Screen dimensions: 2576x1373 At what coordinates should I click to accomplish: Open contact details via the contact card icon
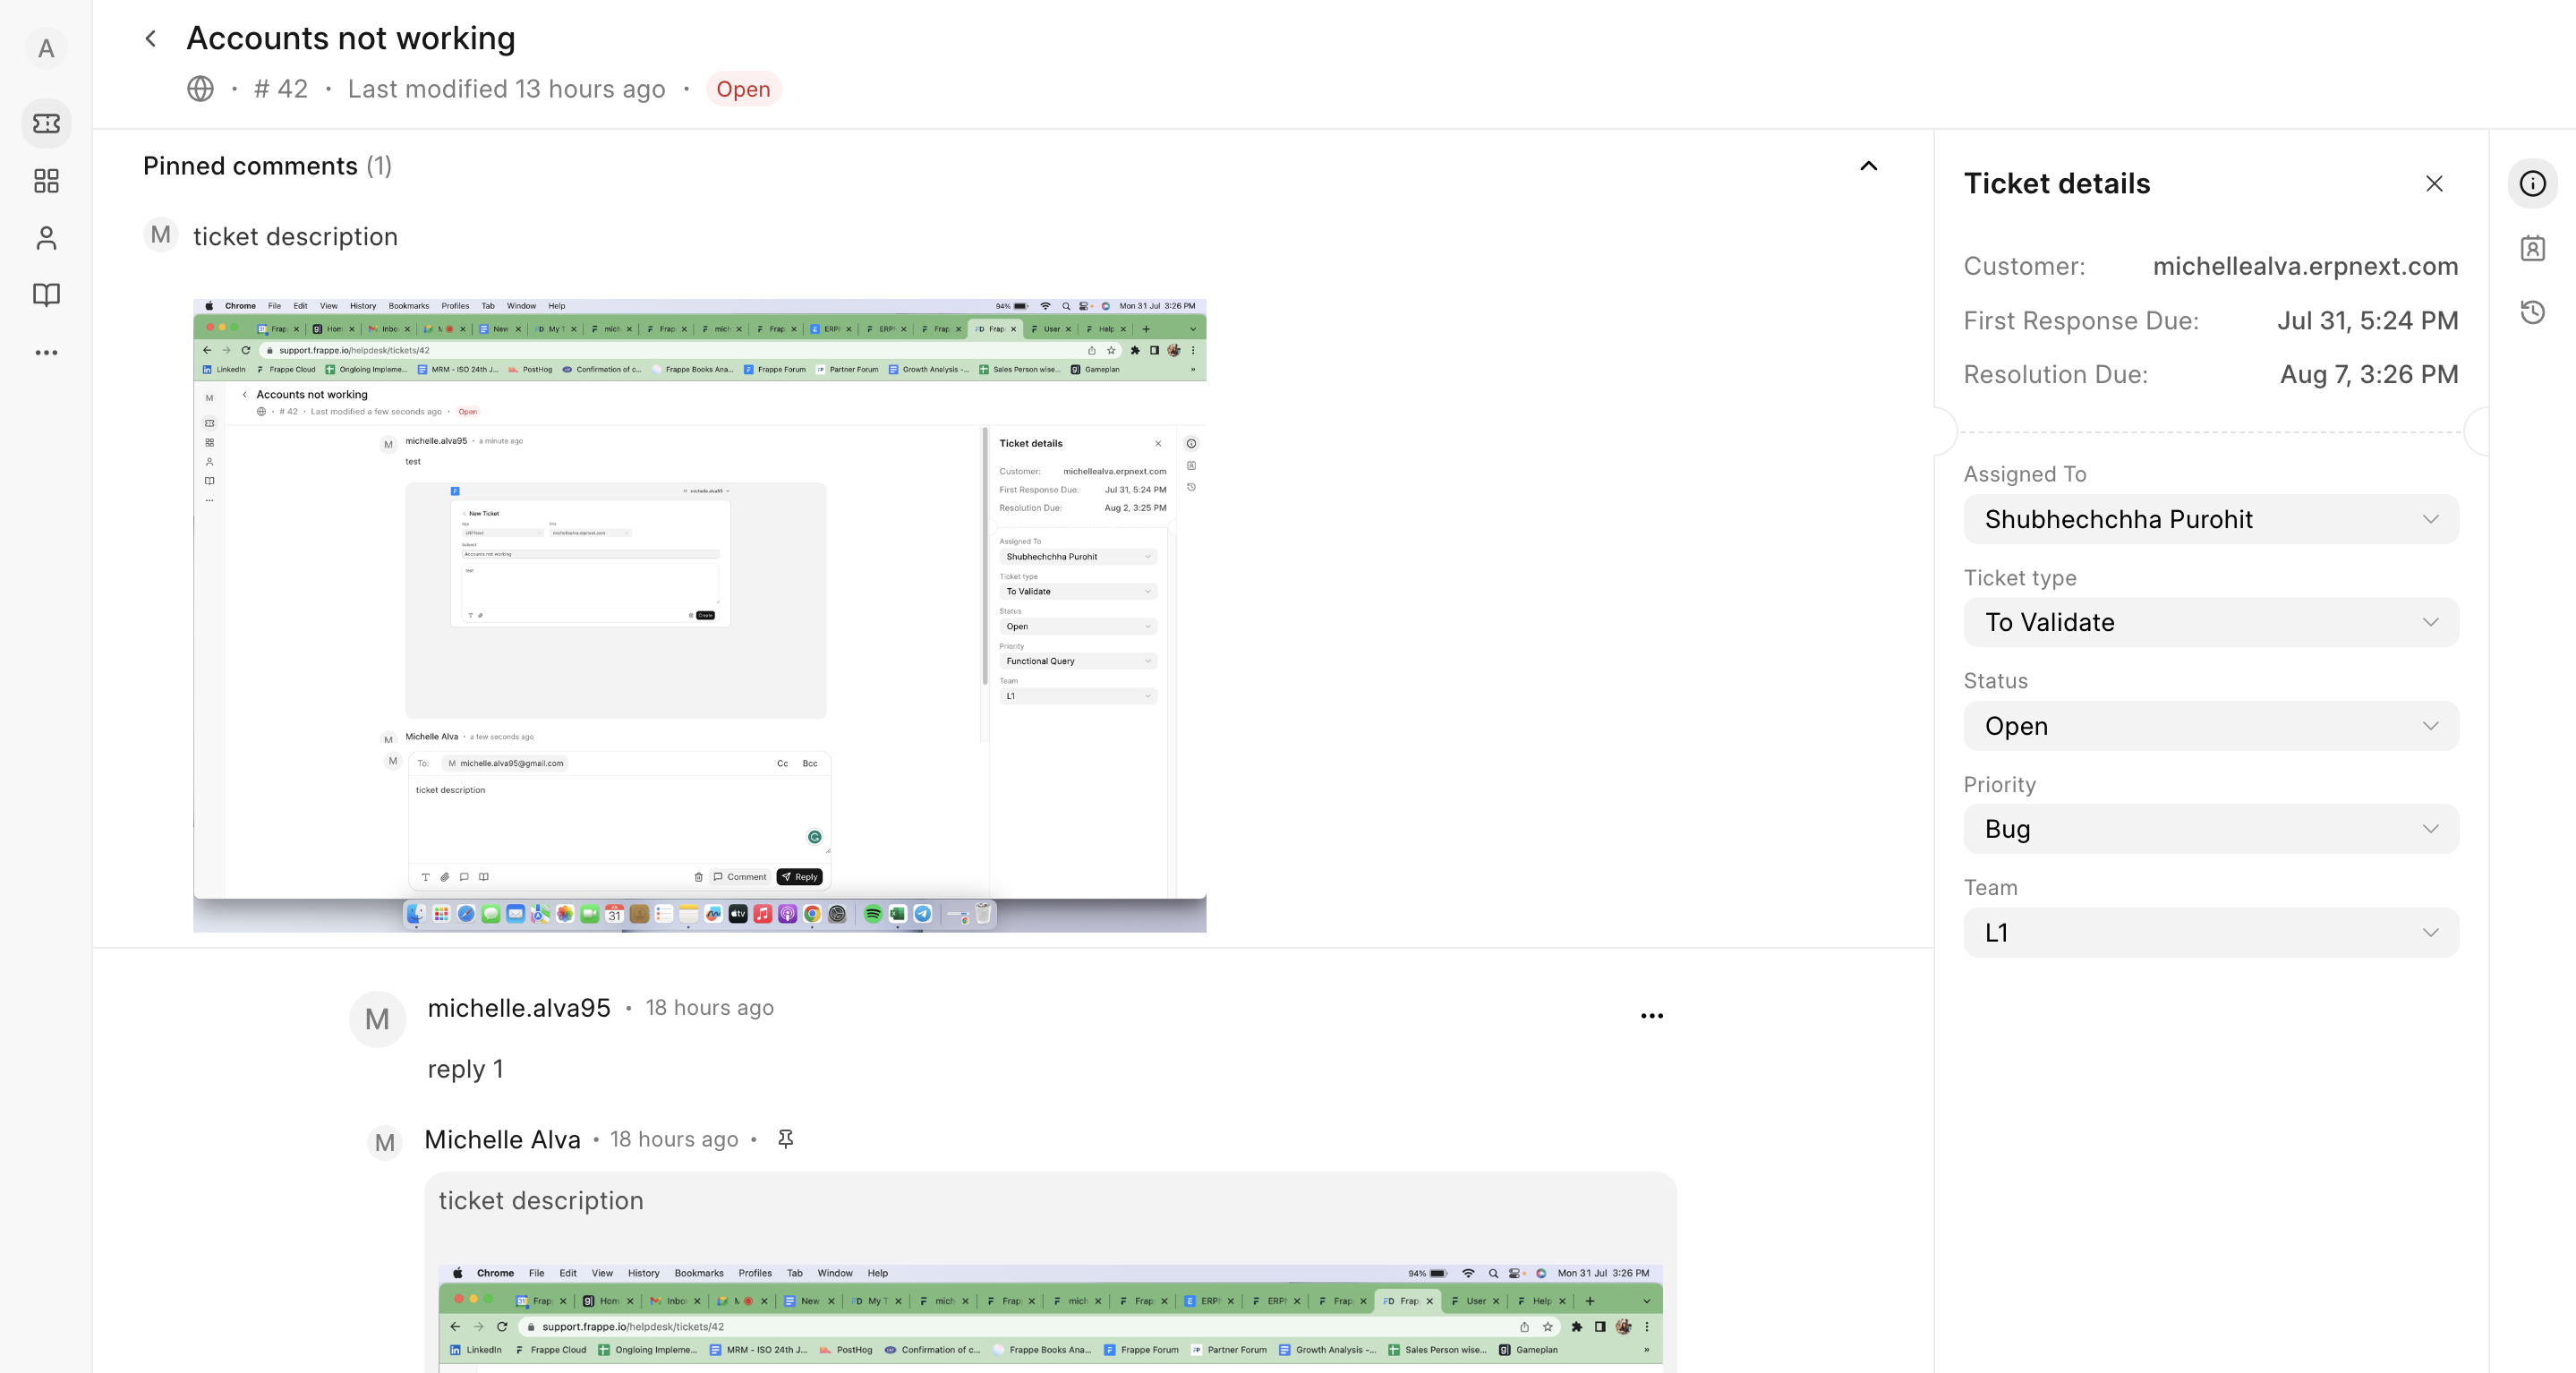click(2533, 248)
